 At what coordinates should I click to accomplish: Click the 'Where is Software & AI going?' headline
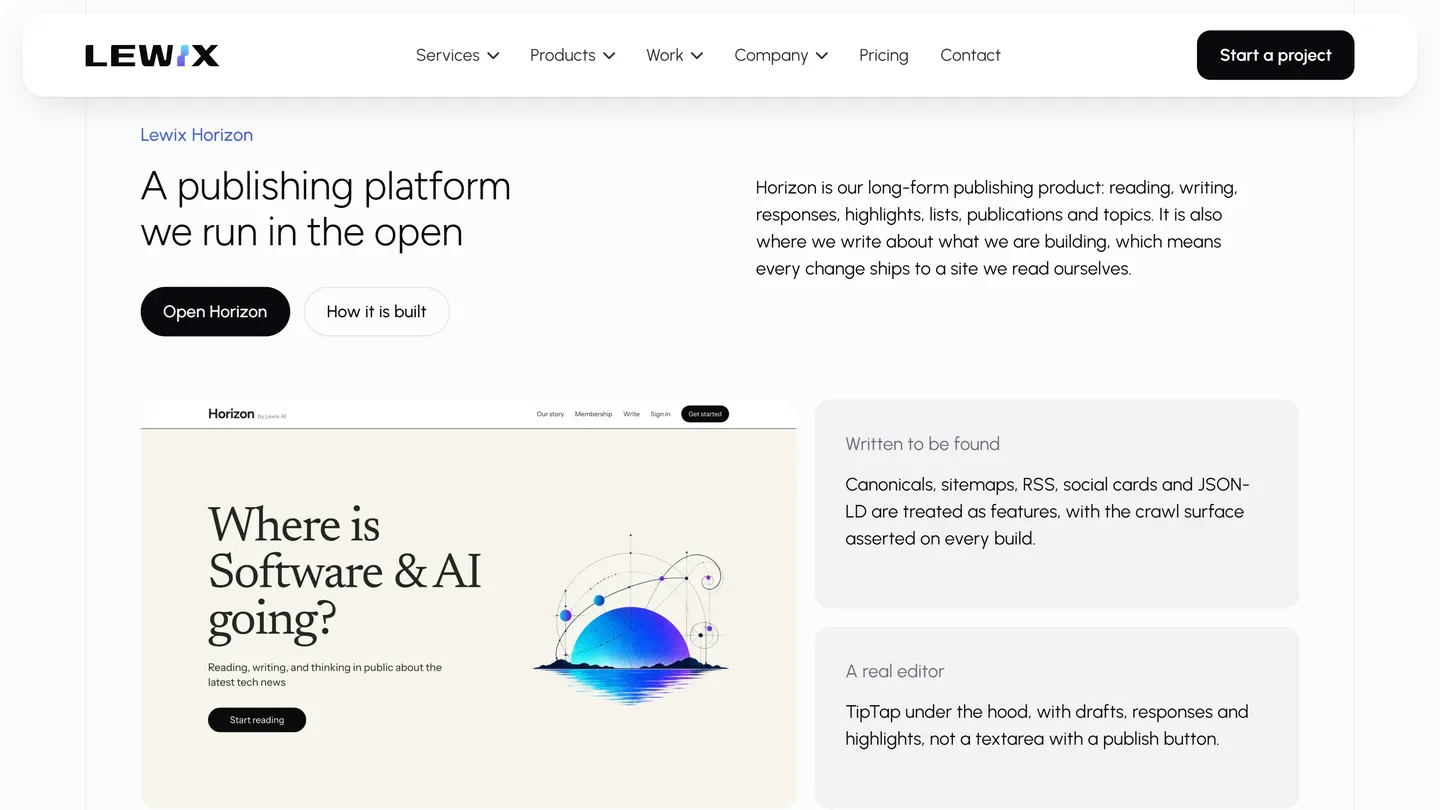(x=345, y=572)
